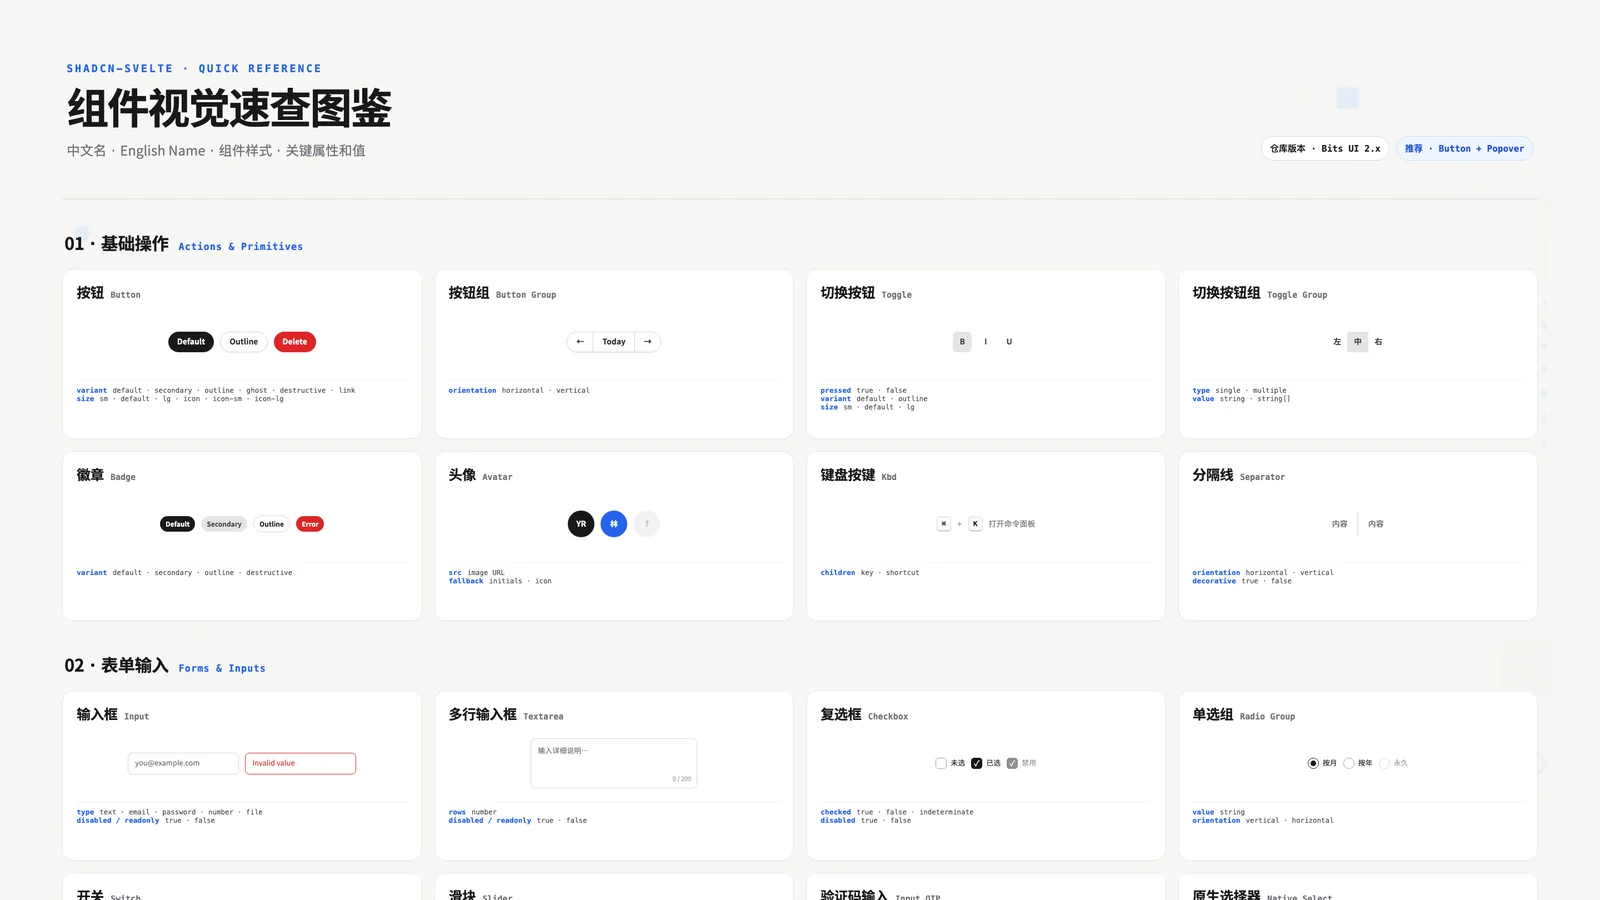Click the 打开命令面板 label
The width and height of the screenshot is (1600, 900).
tap(1012, 524)
